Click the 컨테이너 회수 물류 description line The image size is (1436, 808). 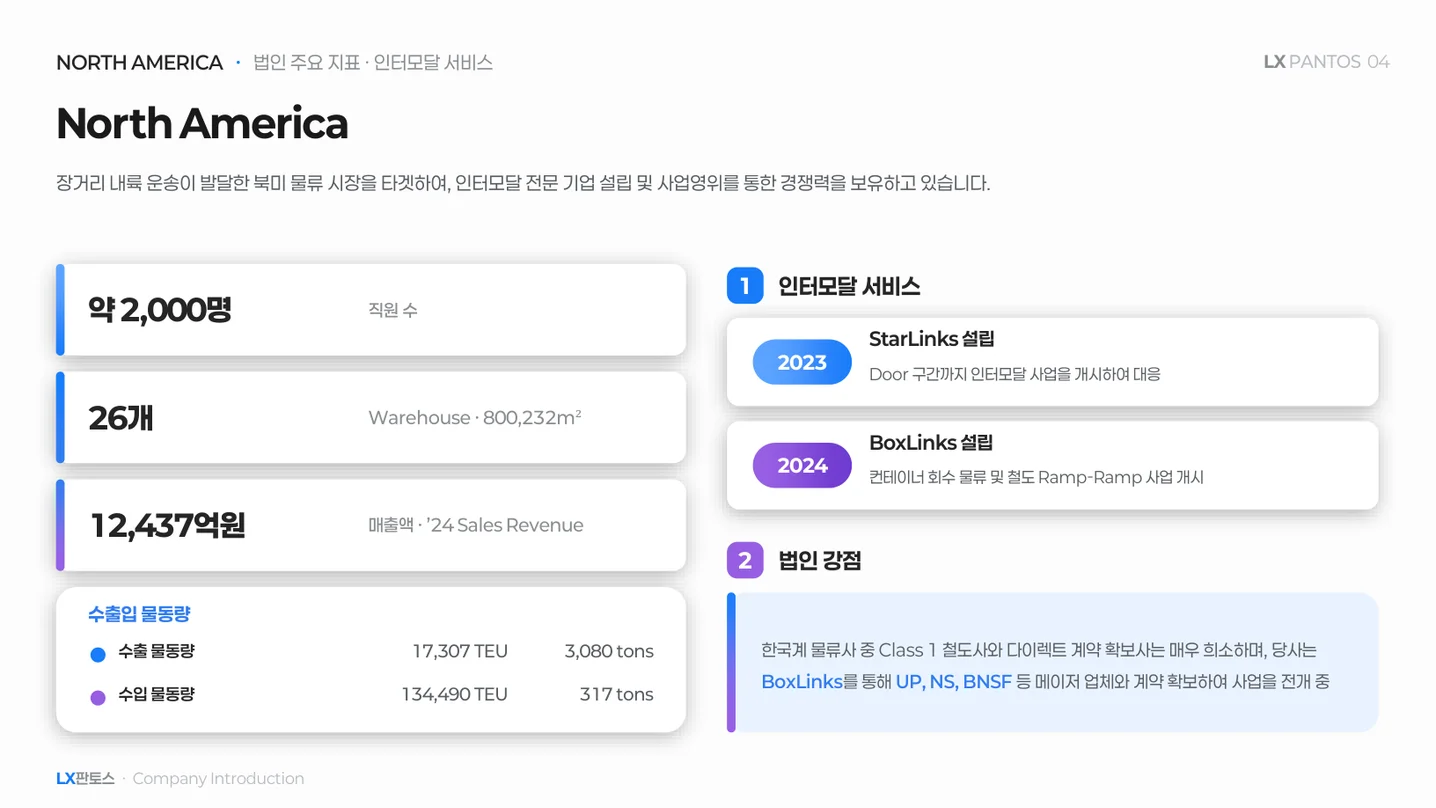pyautogui.click(x=1037, y=478)
